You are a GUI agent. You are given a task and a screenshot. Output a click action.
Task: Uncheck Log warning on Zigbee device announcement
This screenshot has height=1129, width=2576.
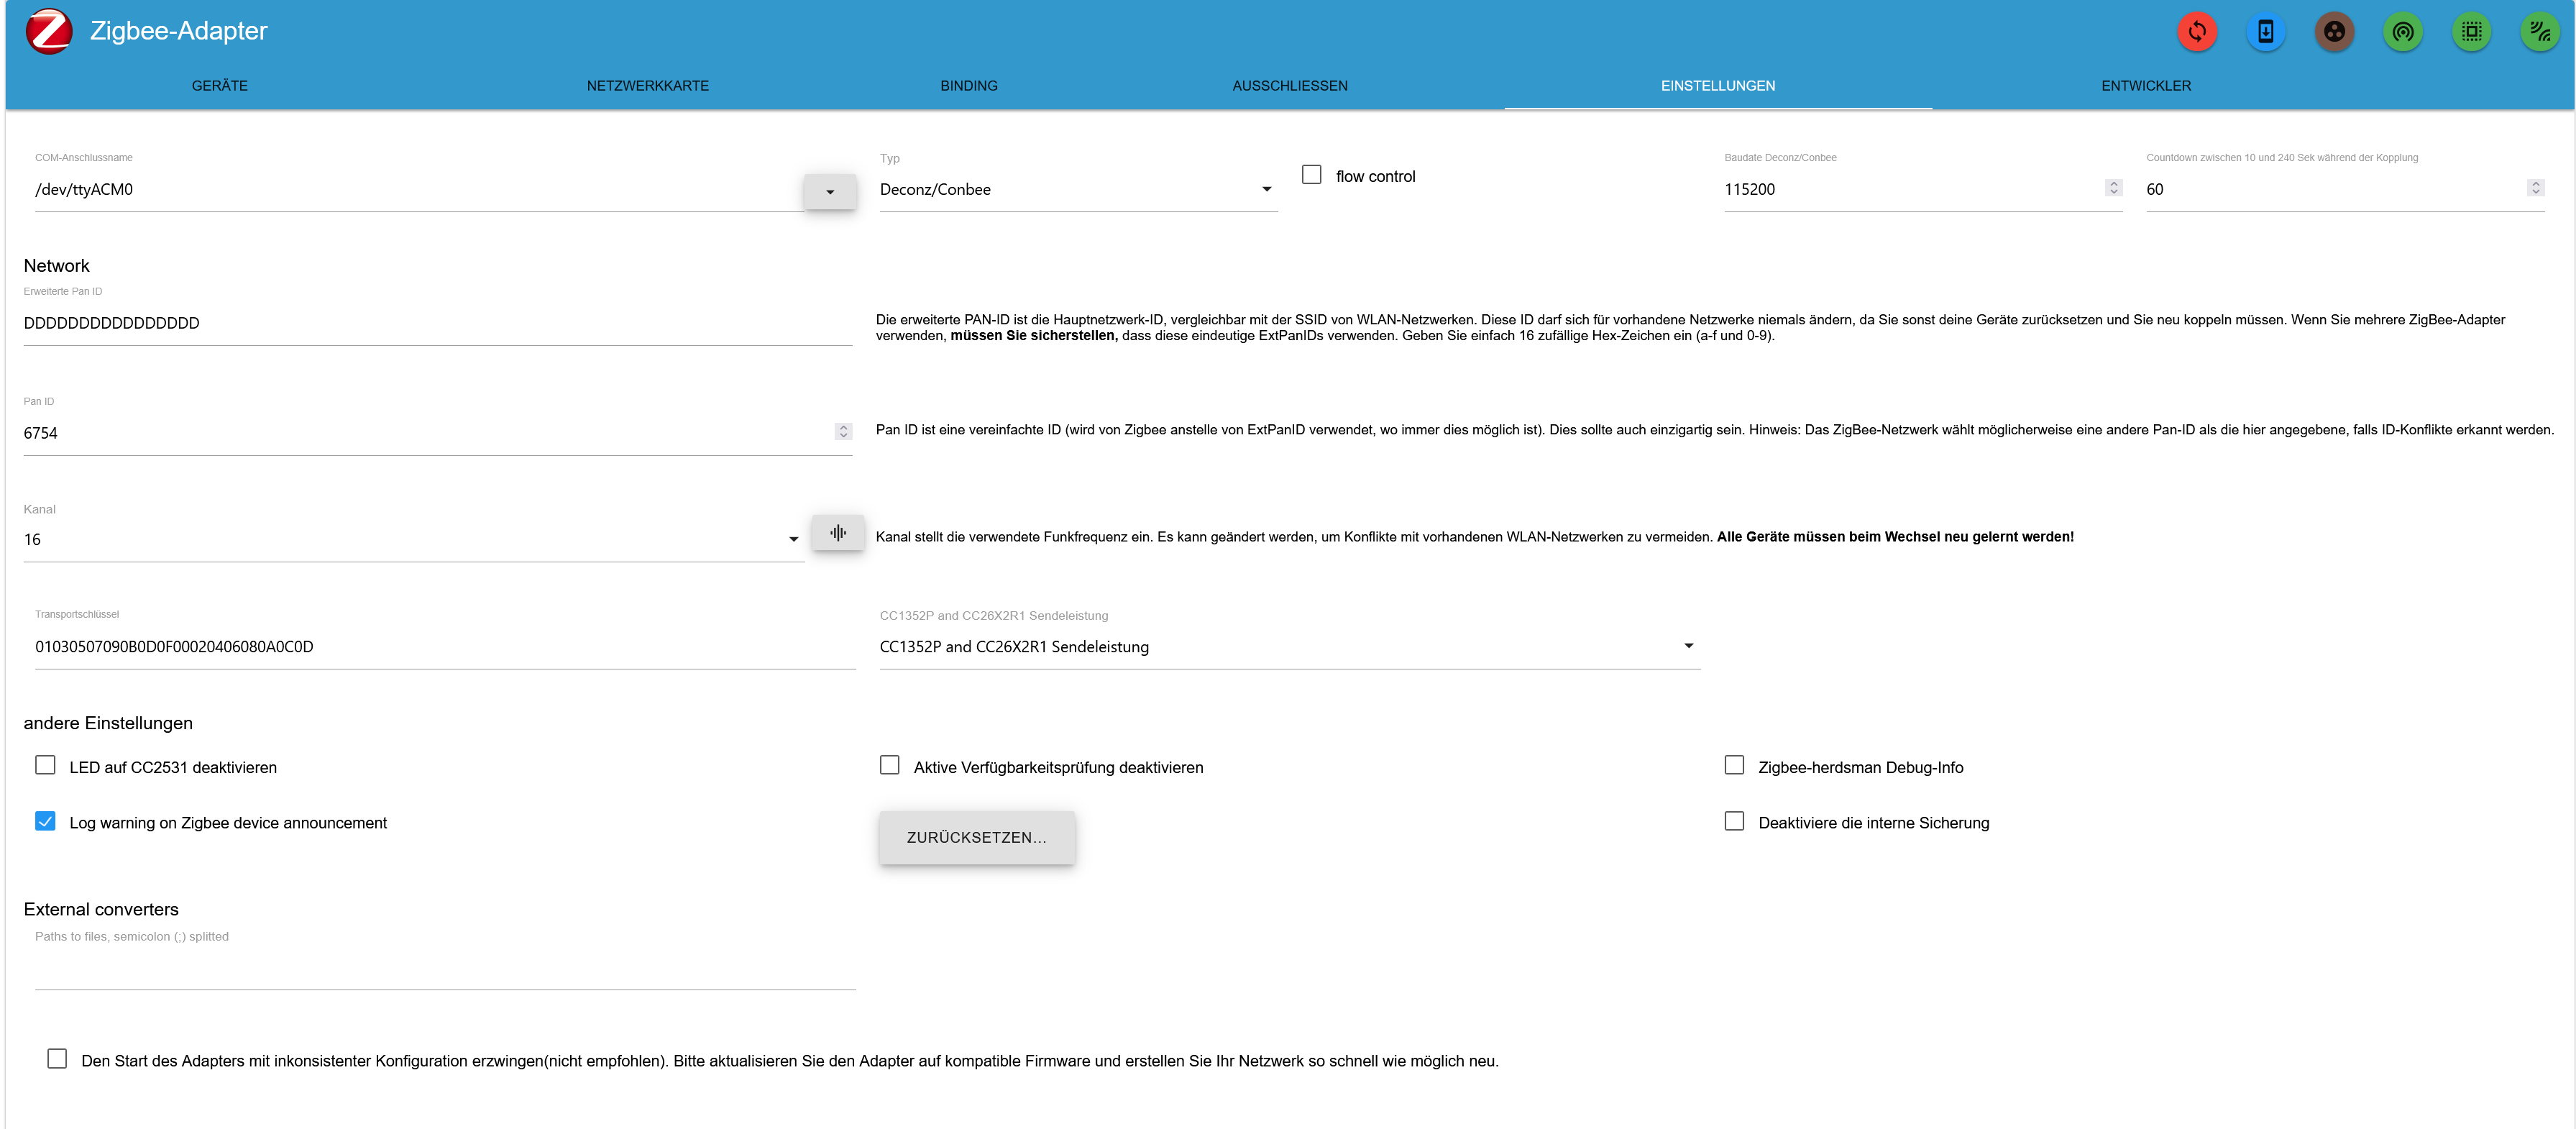coord(45,821)
